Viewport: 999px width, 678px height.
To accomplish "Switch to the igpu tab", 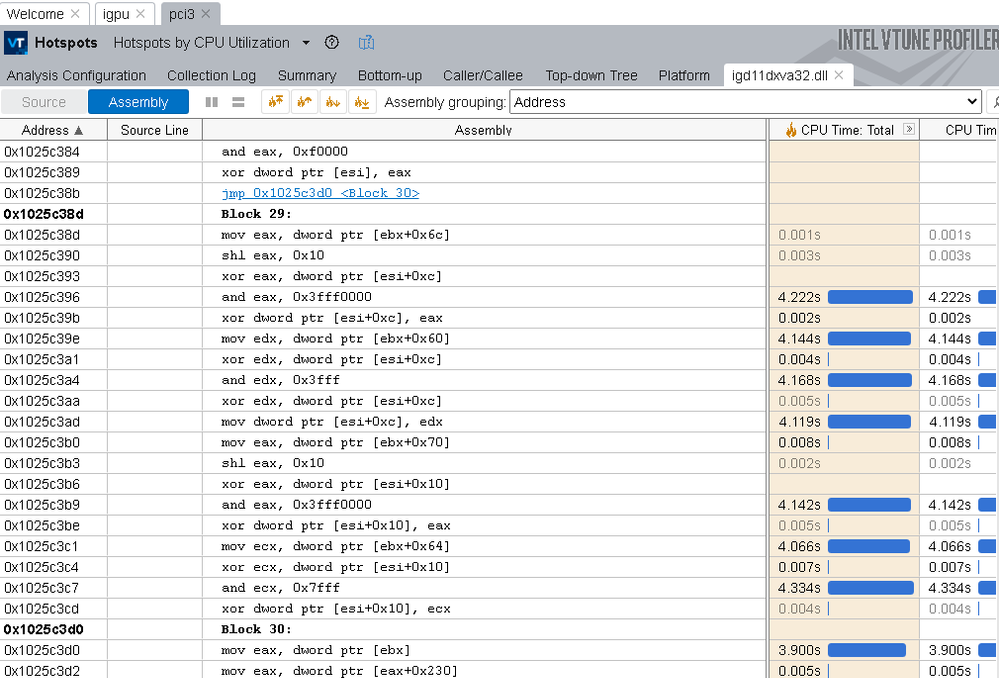I will click(116, 13).
